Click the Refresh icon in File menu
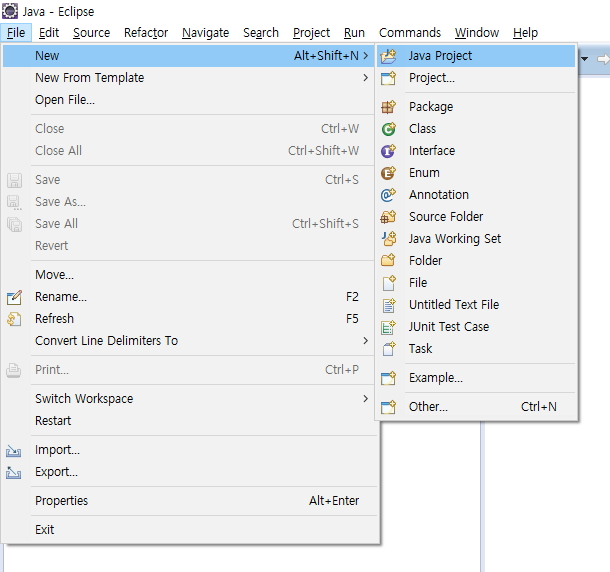 point(14,319)
